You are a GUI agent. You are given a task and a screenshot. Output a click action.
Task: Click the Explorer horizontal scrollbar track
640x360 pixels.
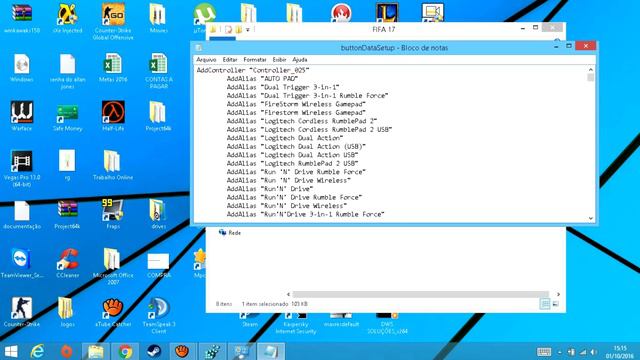[420, 294]
